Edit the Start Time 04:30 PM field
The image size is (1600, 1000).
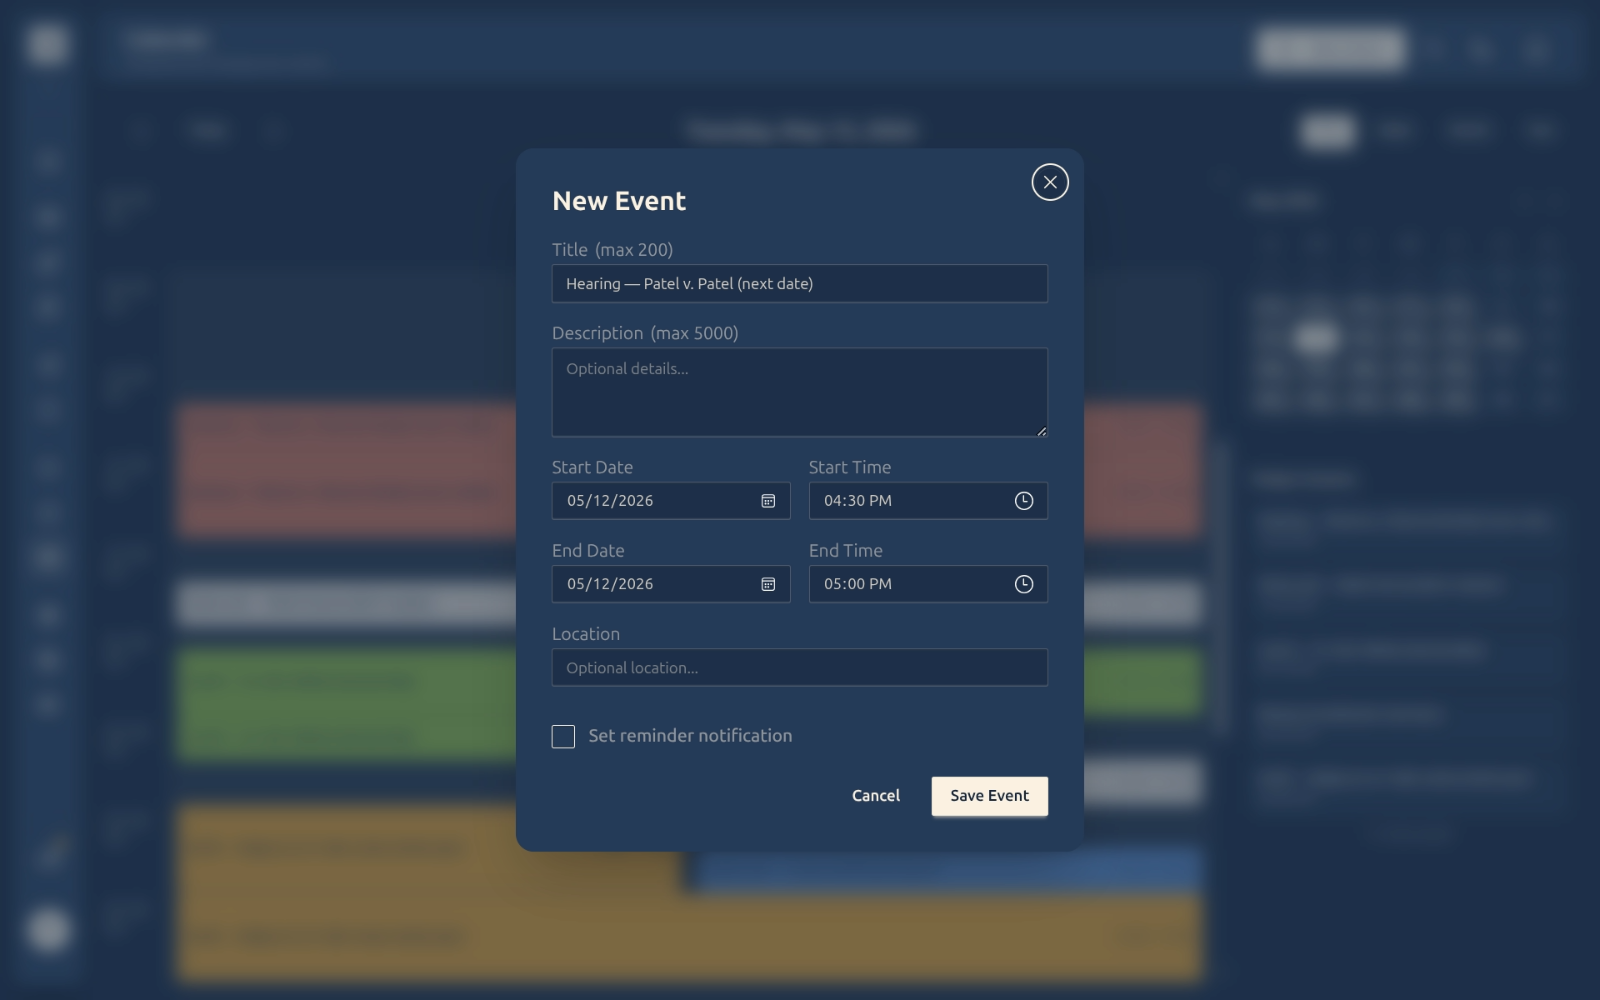[928, 501]
